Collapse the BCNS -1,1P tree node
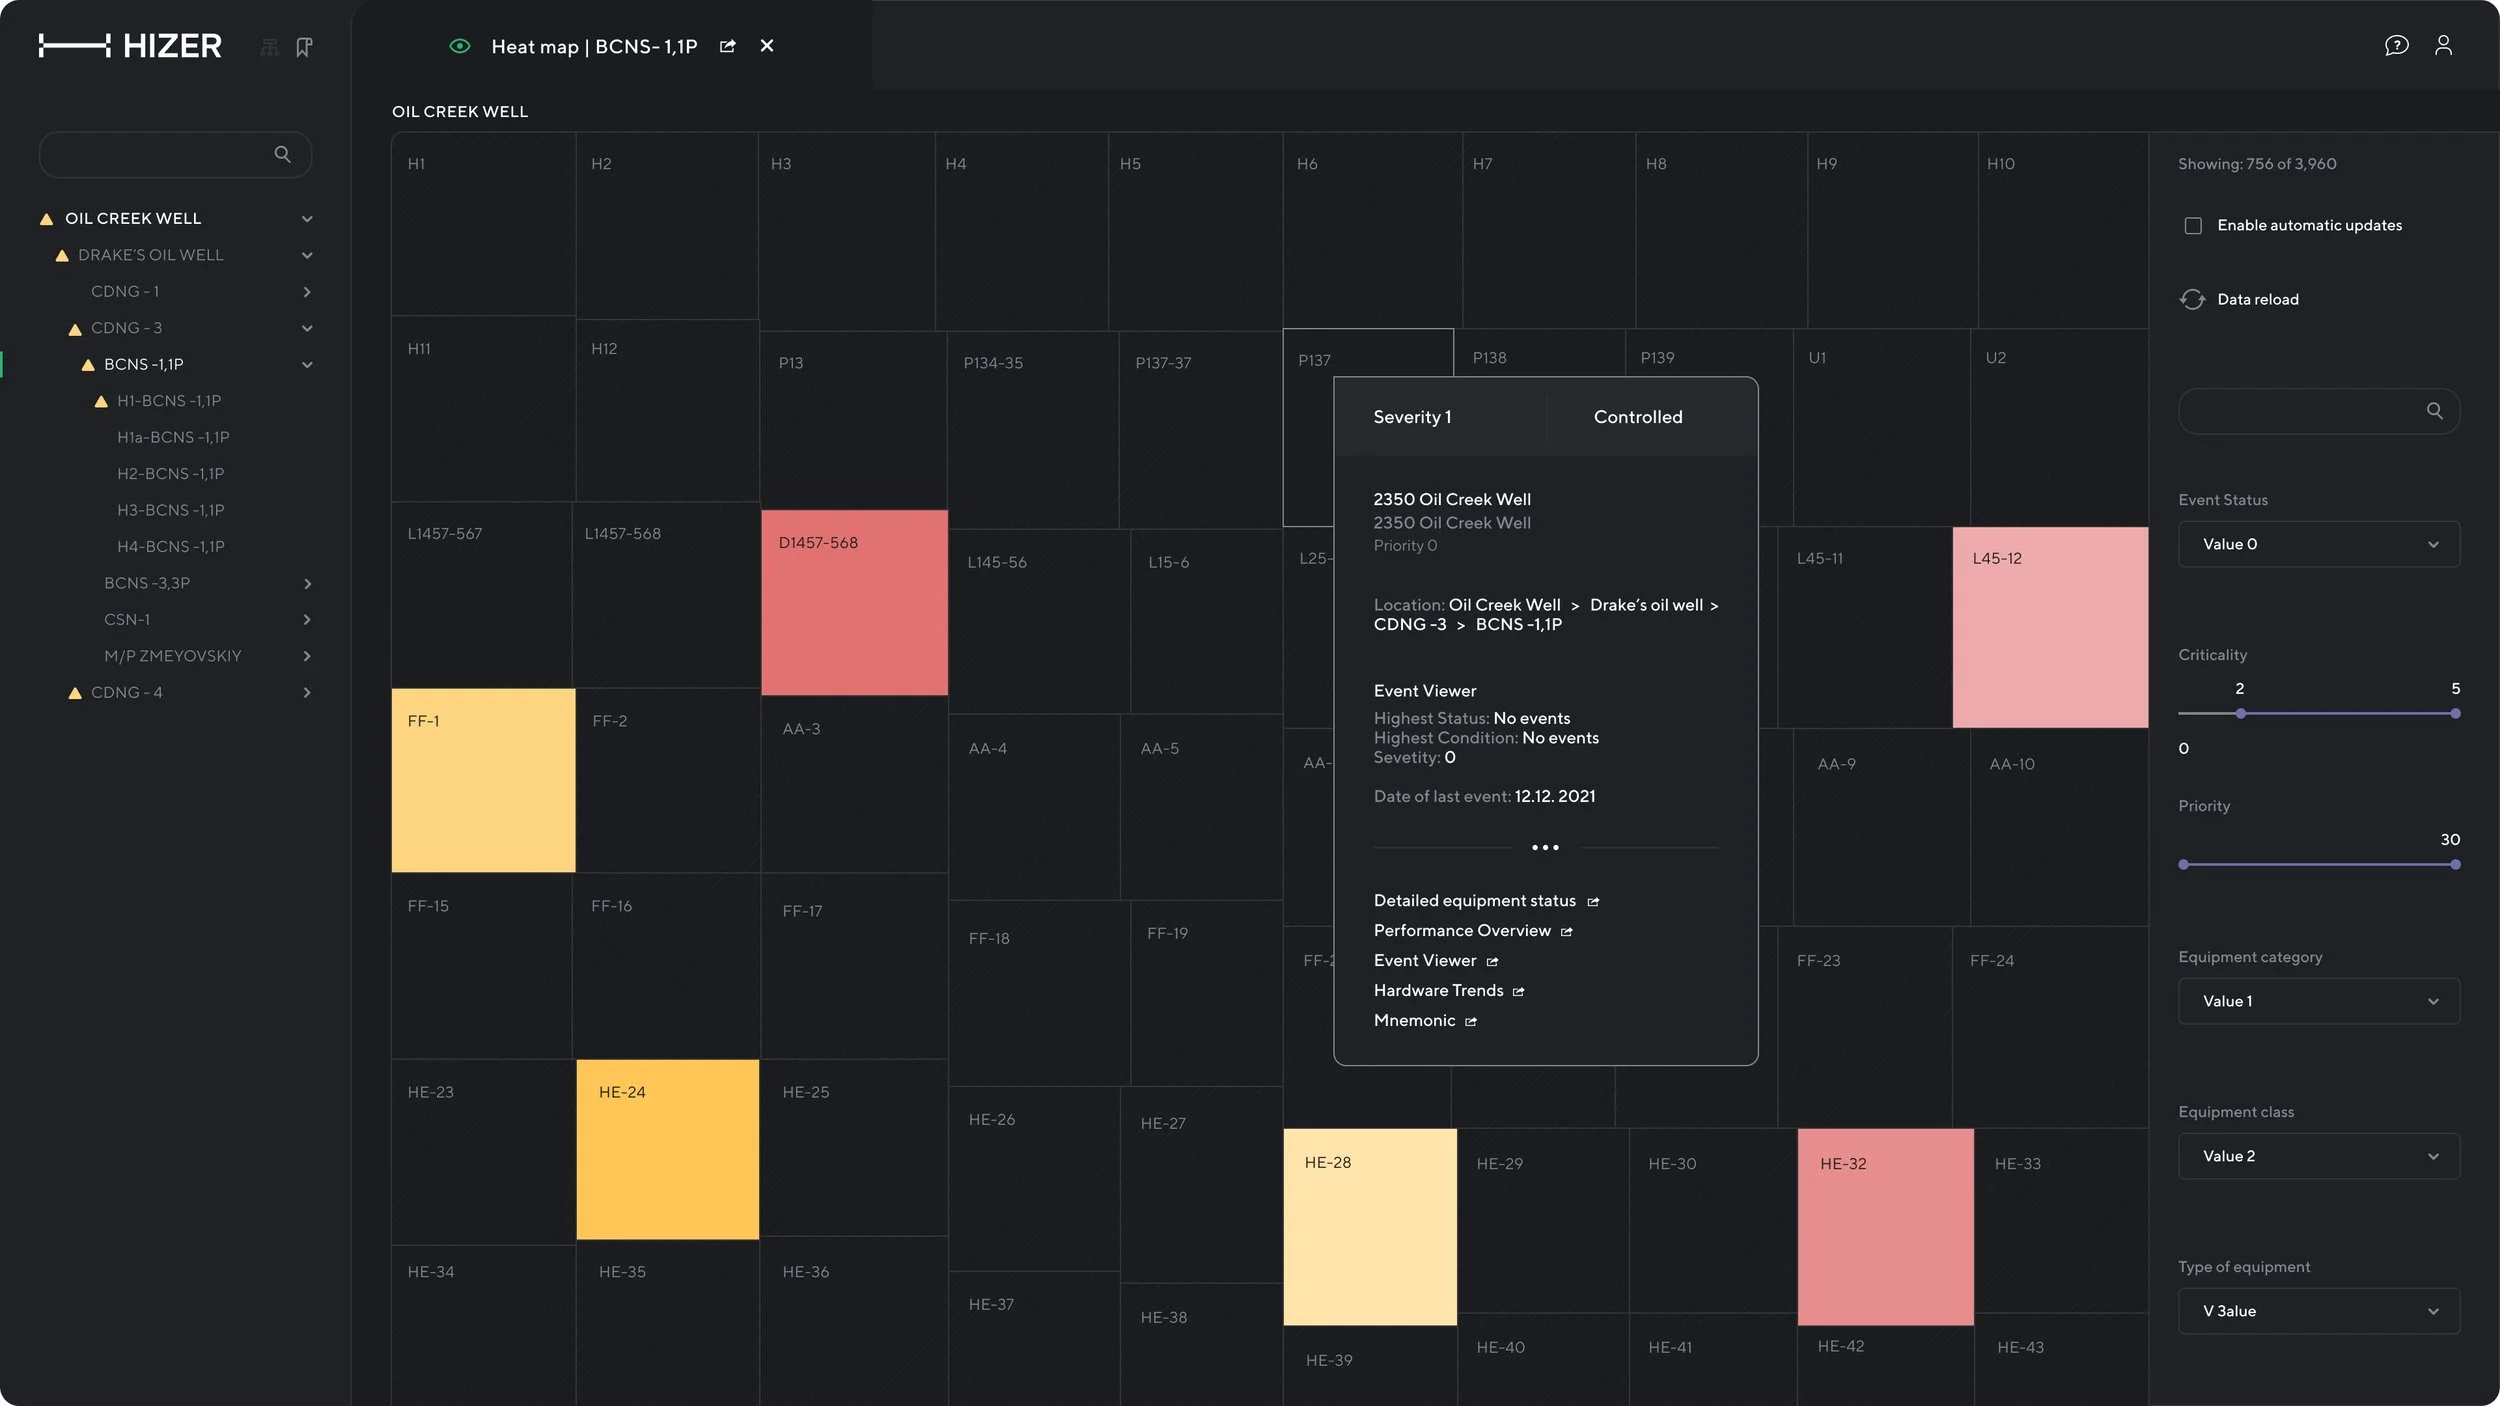This screenshot has width=2500, height=1406. coord(307,365)
